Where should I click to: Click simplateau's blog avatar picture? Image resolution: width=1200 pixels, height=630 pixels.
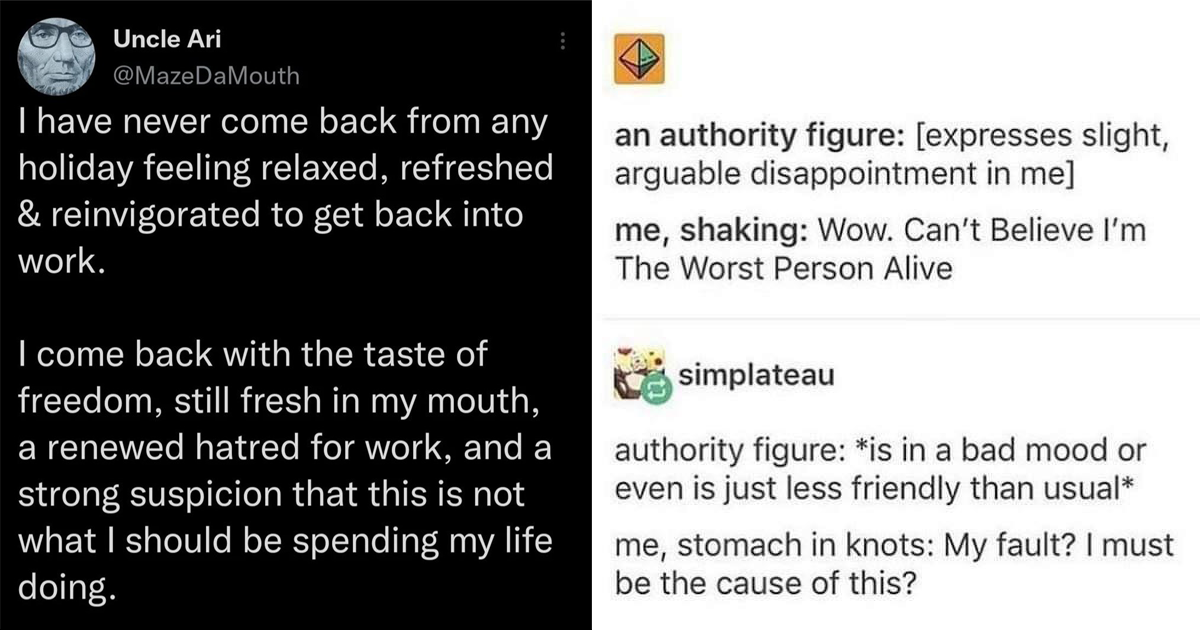coord(632,370)
